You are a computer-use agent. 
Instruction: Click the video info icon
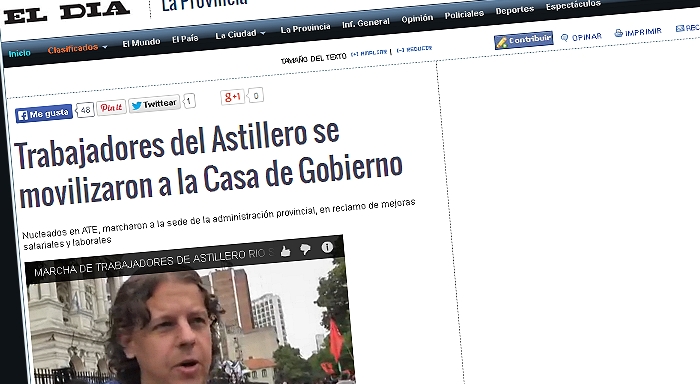[x=327, y=247]
